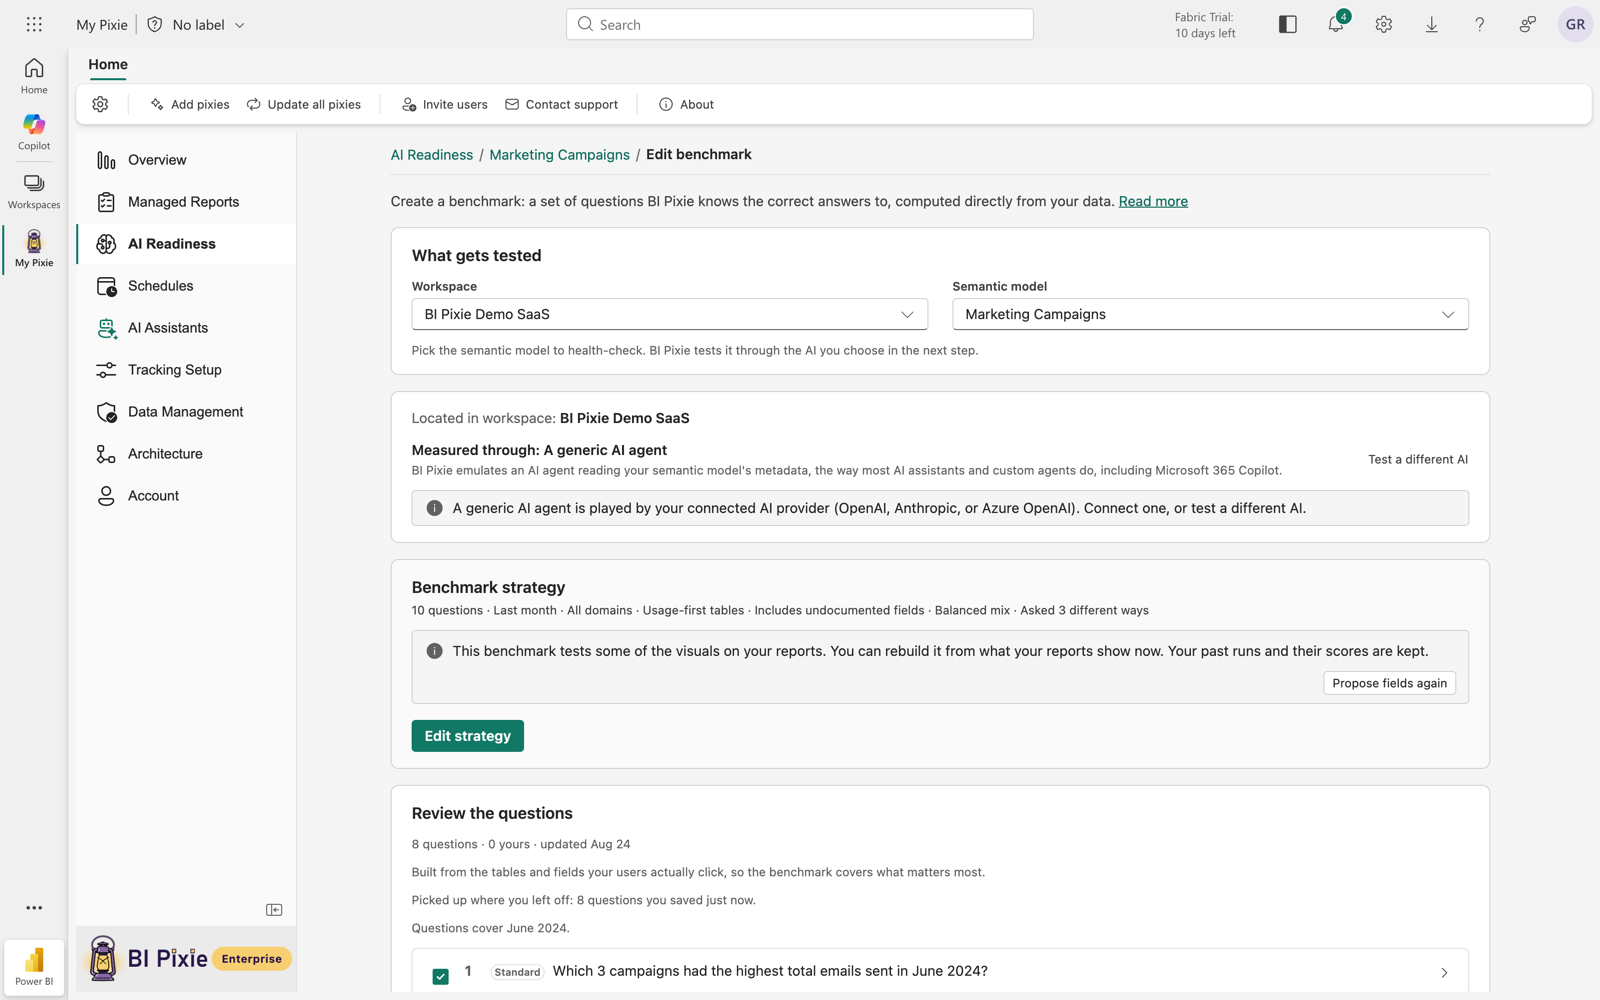This screenshot has height=1000, width=1600.
Task: Click in the Search box
Action: tap(800, 24)
